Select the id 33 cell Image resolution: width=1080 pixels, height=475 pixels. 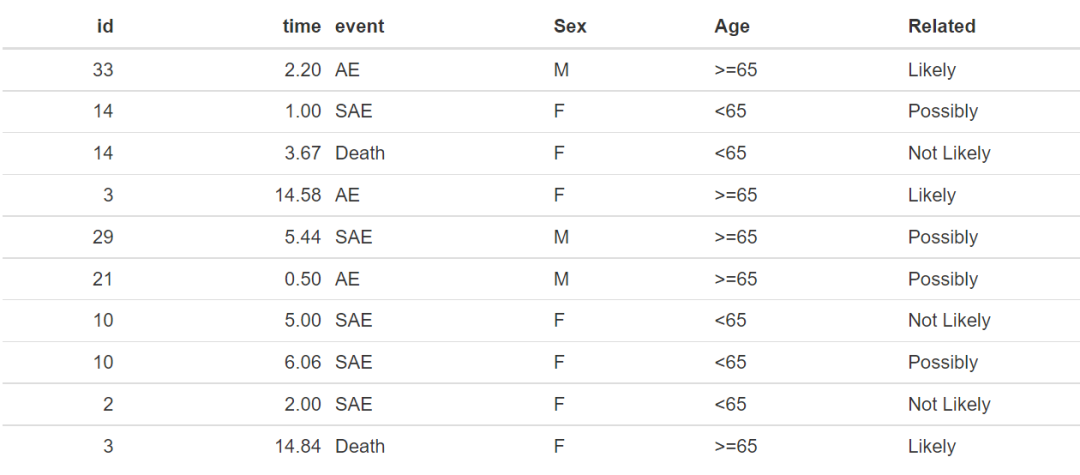[x=103, y=70]
